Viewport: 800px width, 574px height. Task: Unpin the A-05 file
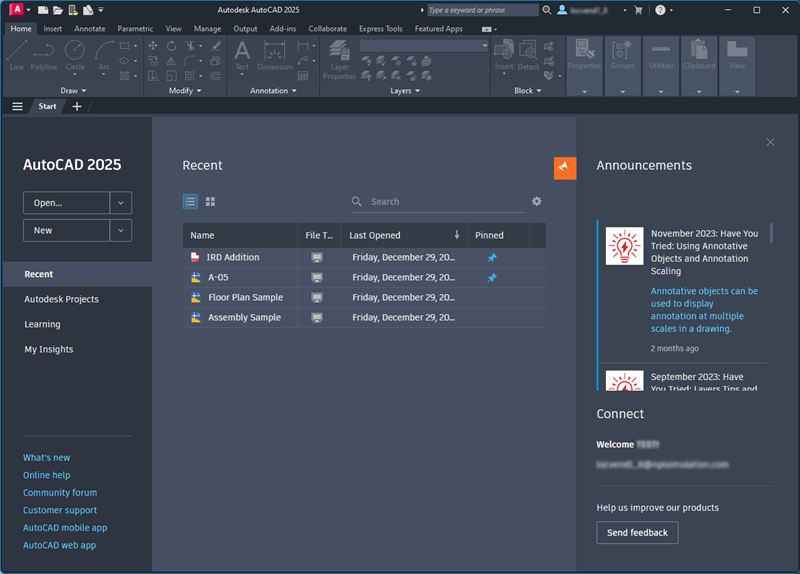coord(492,278)
